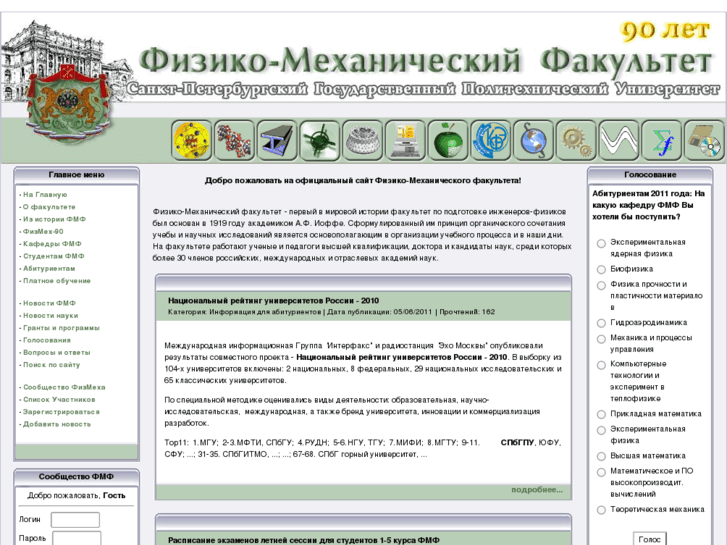Click the 'Логин' input field
Image resolution: width=727 pixels, height=545 pixels.
coord(75,519)
